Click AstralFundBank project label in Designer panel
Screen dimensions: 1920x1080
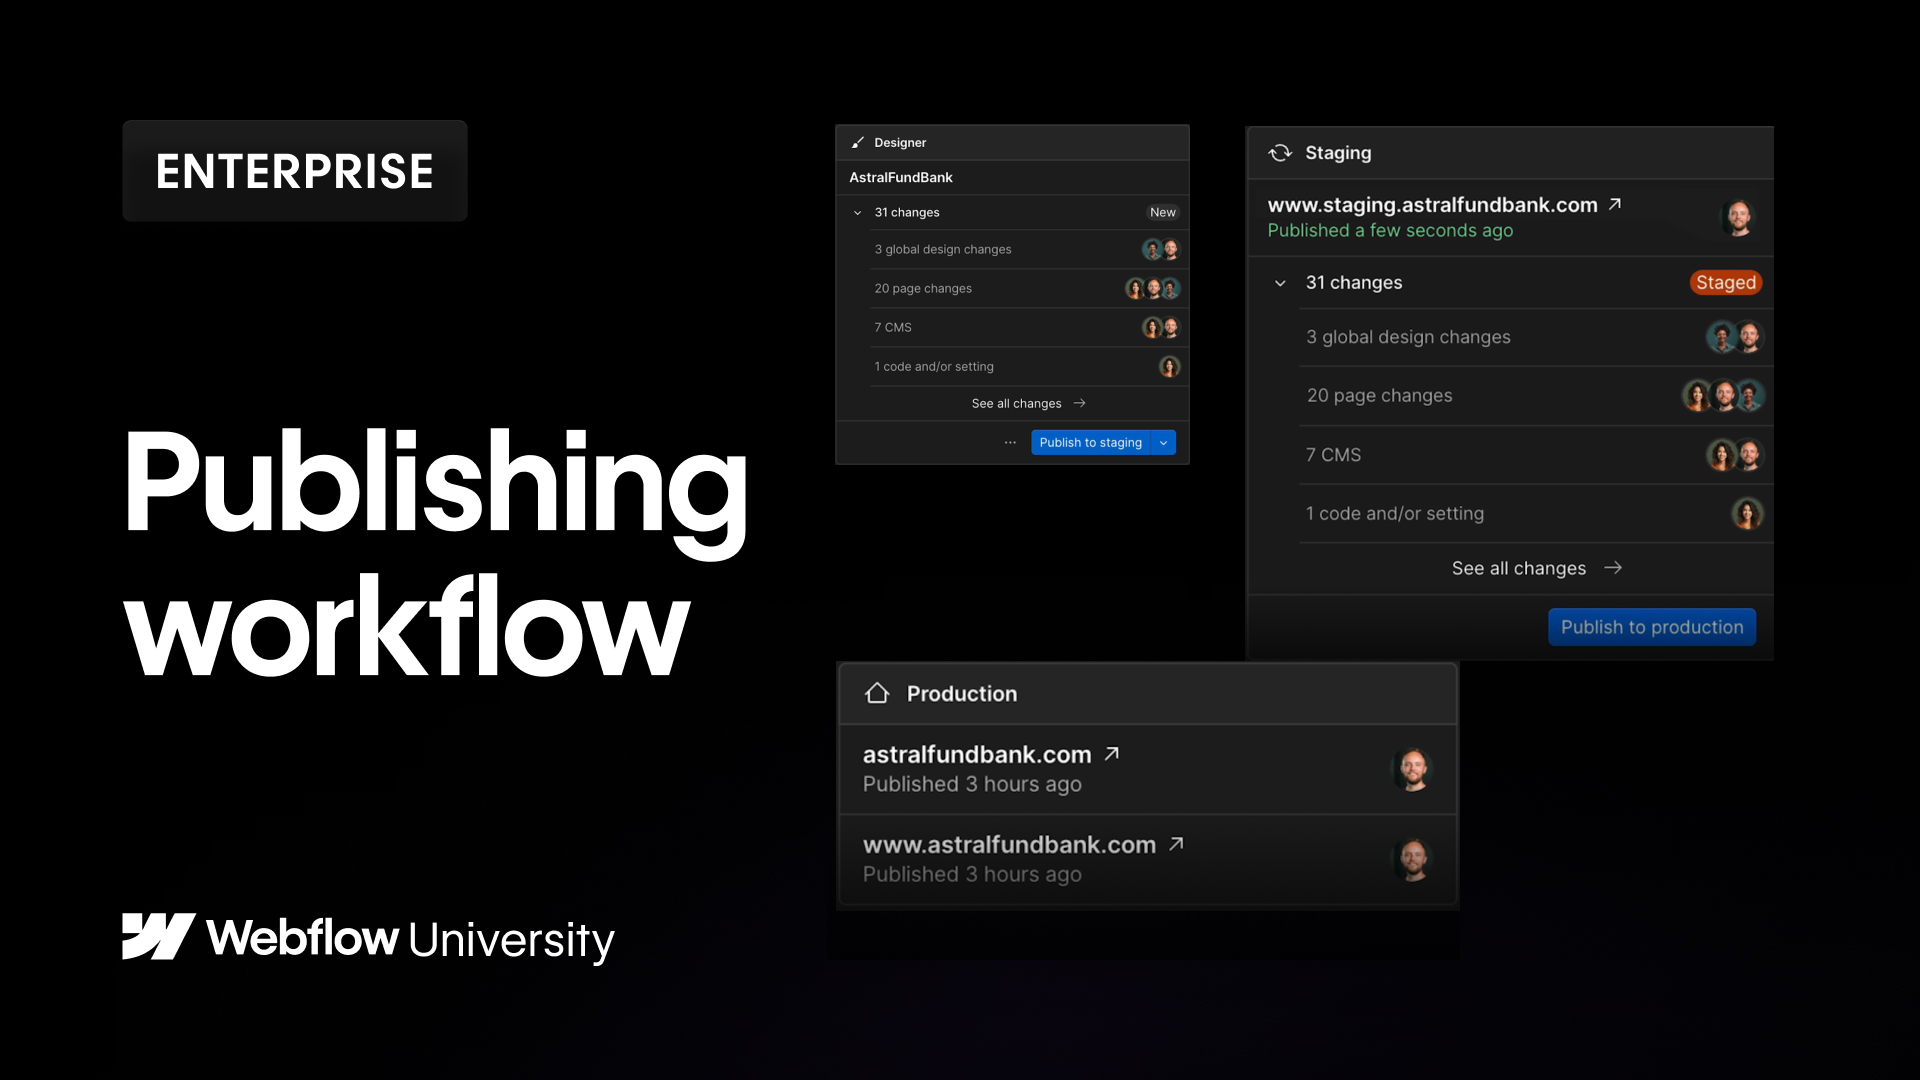[902, 177]
